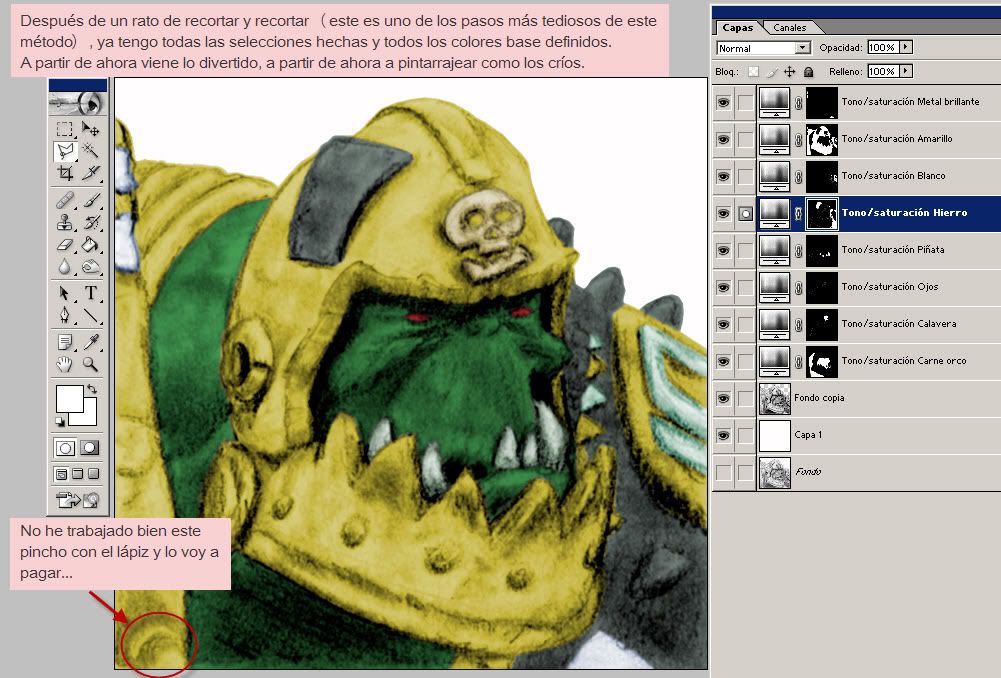The height and width of the screenshot is (678, 1001).
Task: Jump to ImageReady from toolbox
Action: (x=78, y=500)
